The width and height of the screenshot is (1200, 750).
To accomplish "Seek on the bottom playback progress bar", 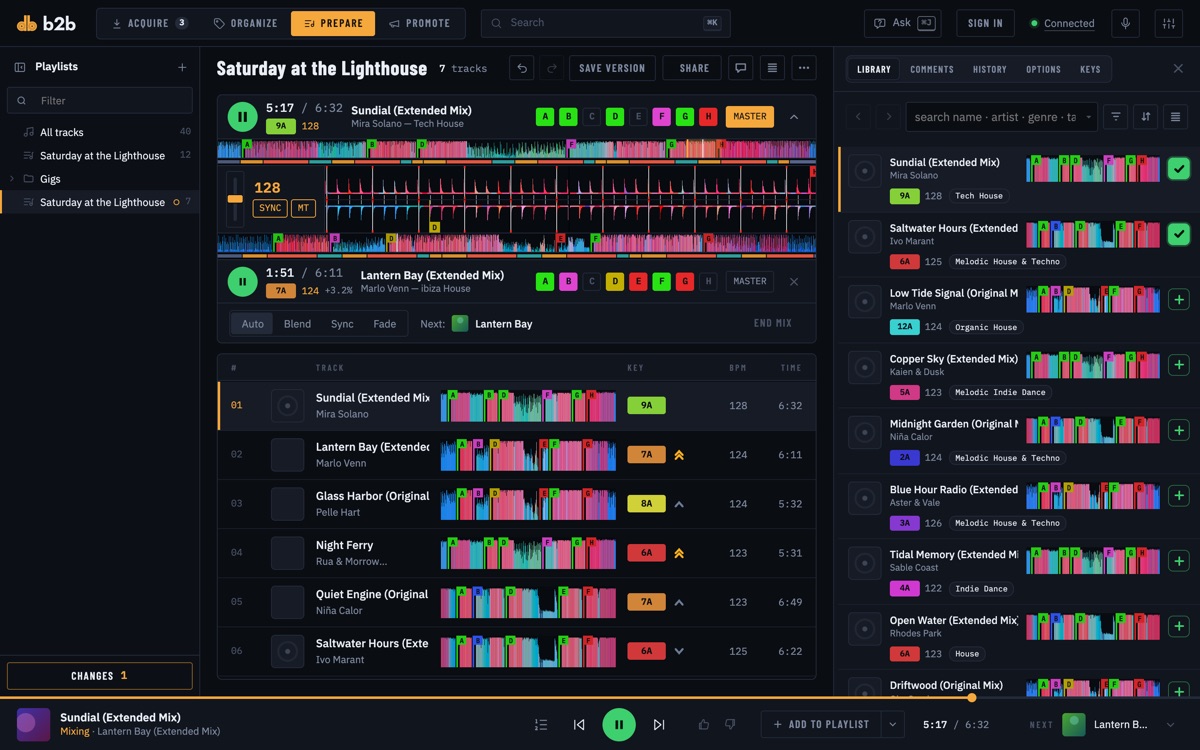I will tap(600, 698).
